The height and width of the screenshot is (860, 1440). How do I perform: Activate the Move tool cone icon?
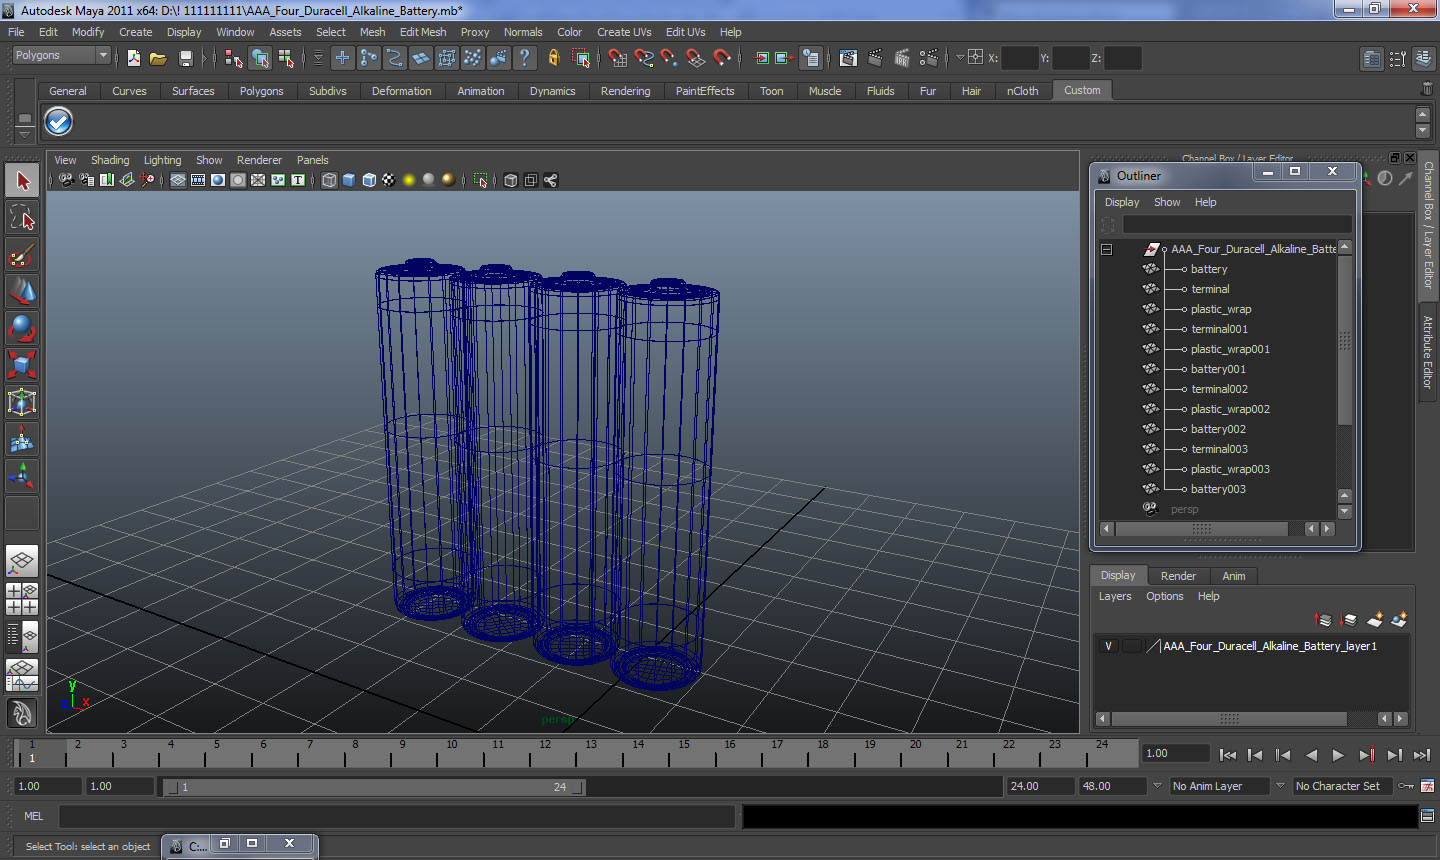click(x=22, y=292)
